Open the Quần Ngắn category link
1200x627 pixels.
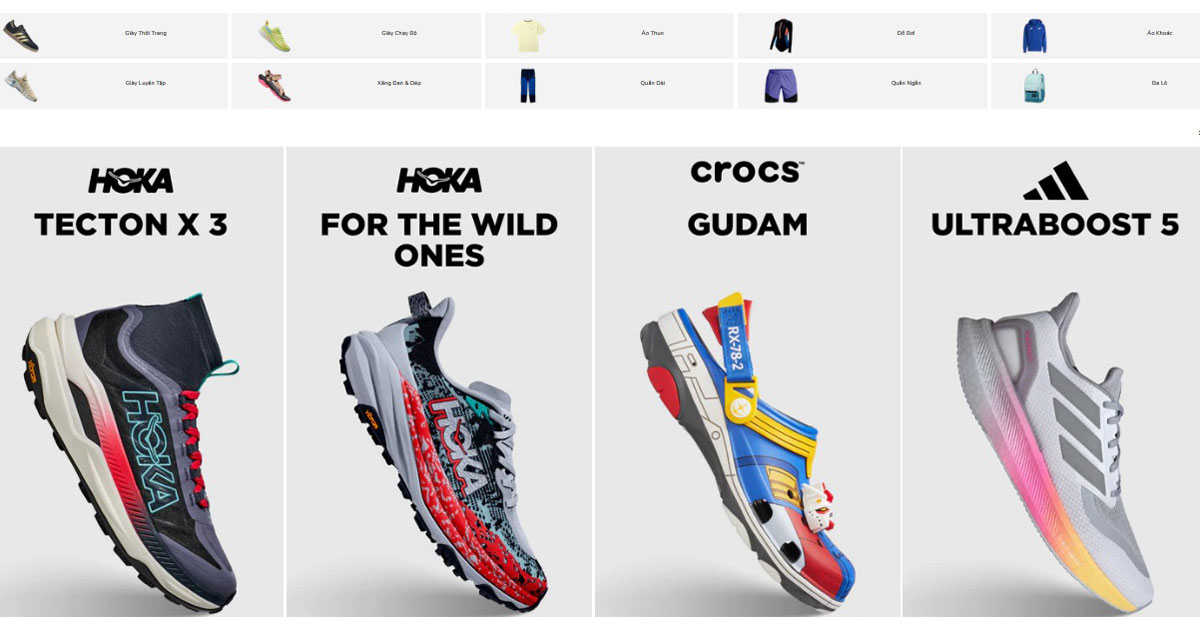[x=906, y=83]
